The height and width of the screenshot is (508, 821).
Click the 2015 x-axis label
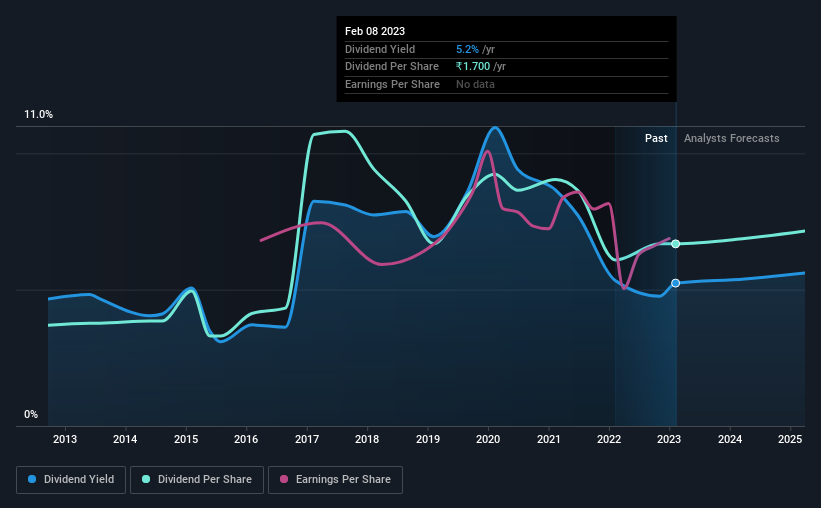[186, 439]
